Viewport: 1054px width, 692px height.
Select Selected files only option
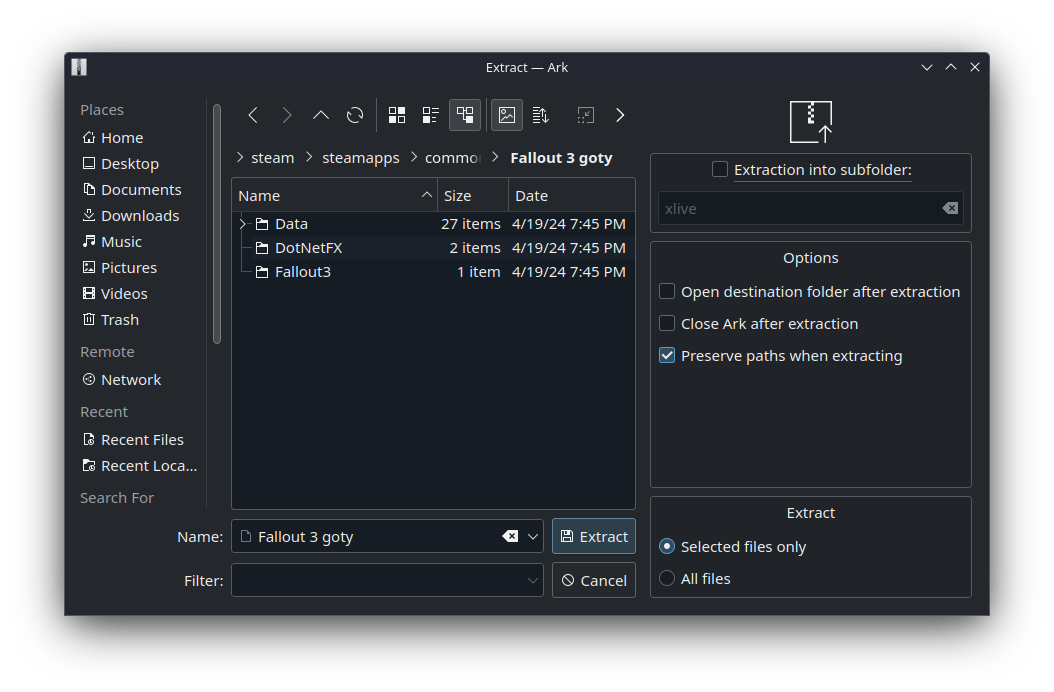point(667,546)
